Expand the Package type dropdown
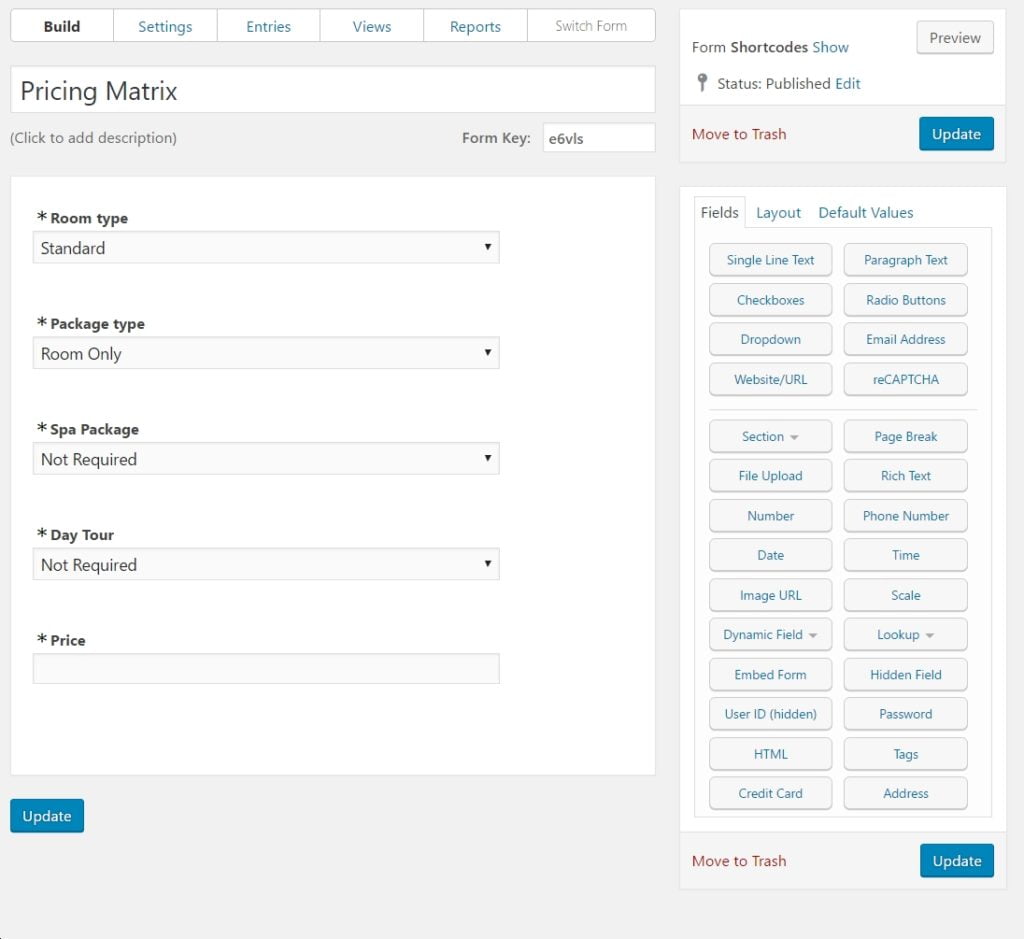Image resolution: width=1024 pixels, height=939 pixels. [266, 354]
